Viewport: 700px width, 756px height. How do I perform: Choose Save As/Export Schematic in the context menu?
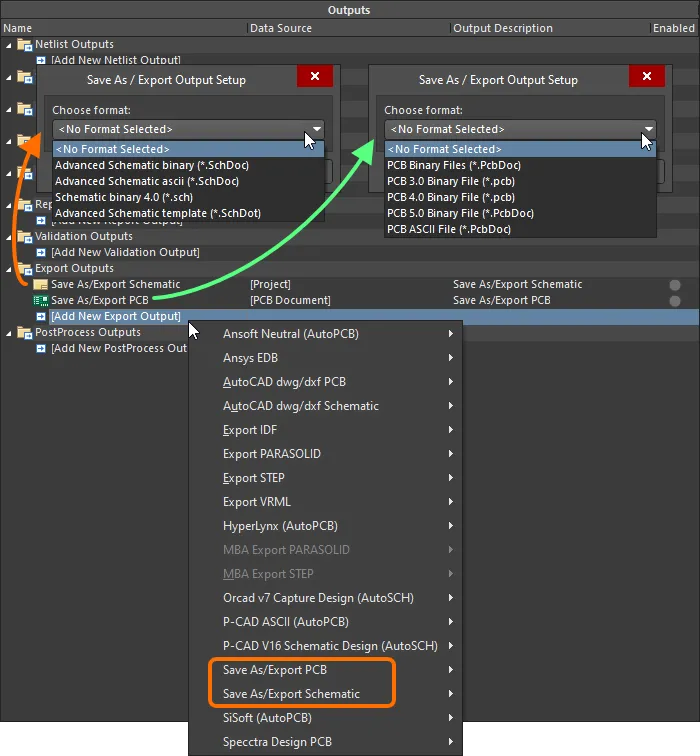pos(325,694)
